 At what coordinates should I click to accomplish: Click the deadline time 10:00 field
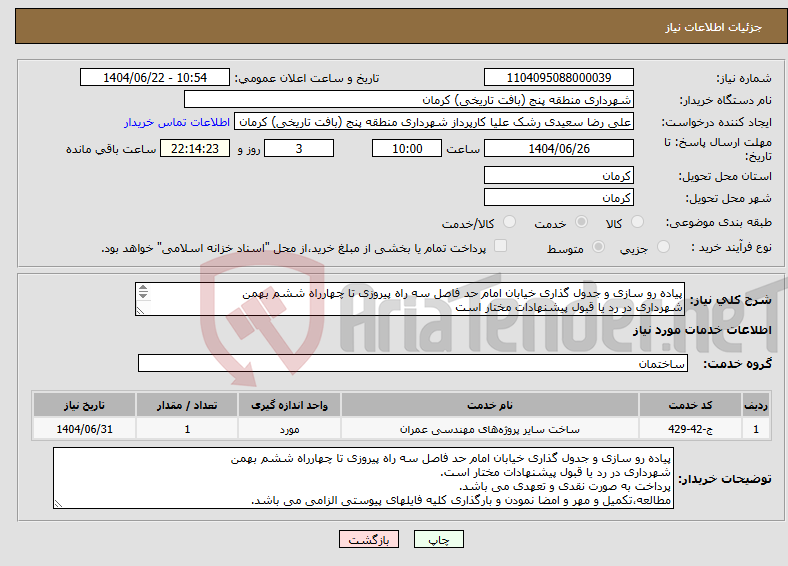coord(407,148)
